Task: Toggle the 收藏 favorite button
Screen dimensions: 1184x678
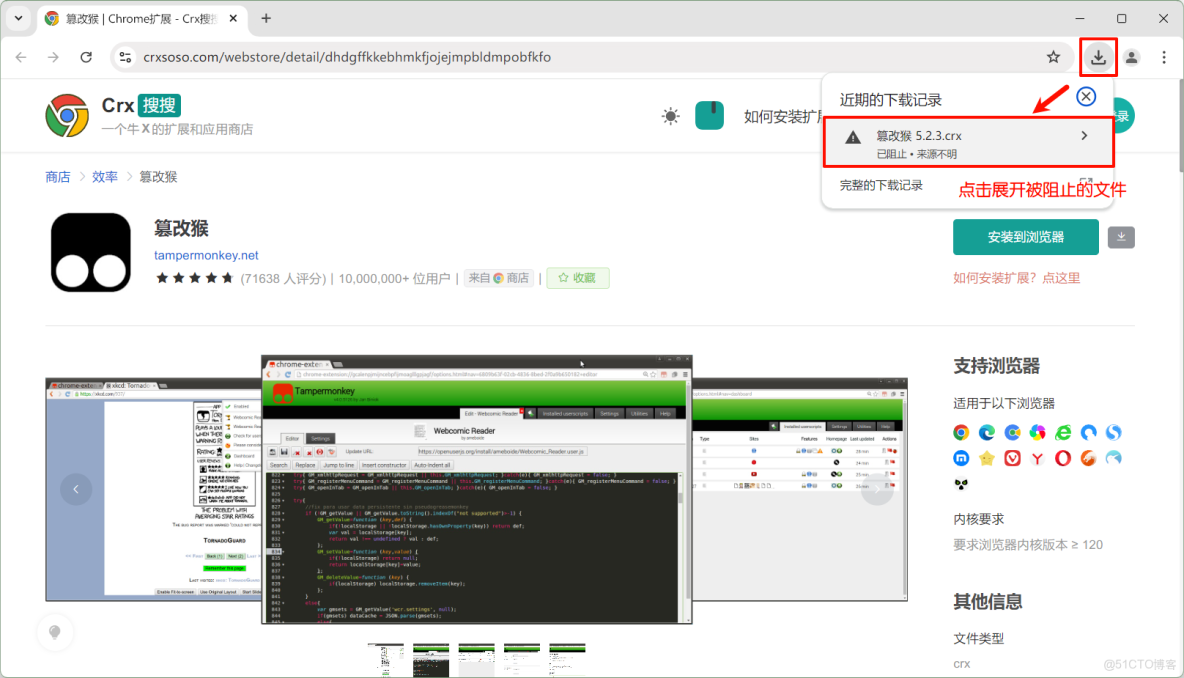Action: pyautogui.click(x=577, y=278)
